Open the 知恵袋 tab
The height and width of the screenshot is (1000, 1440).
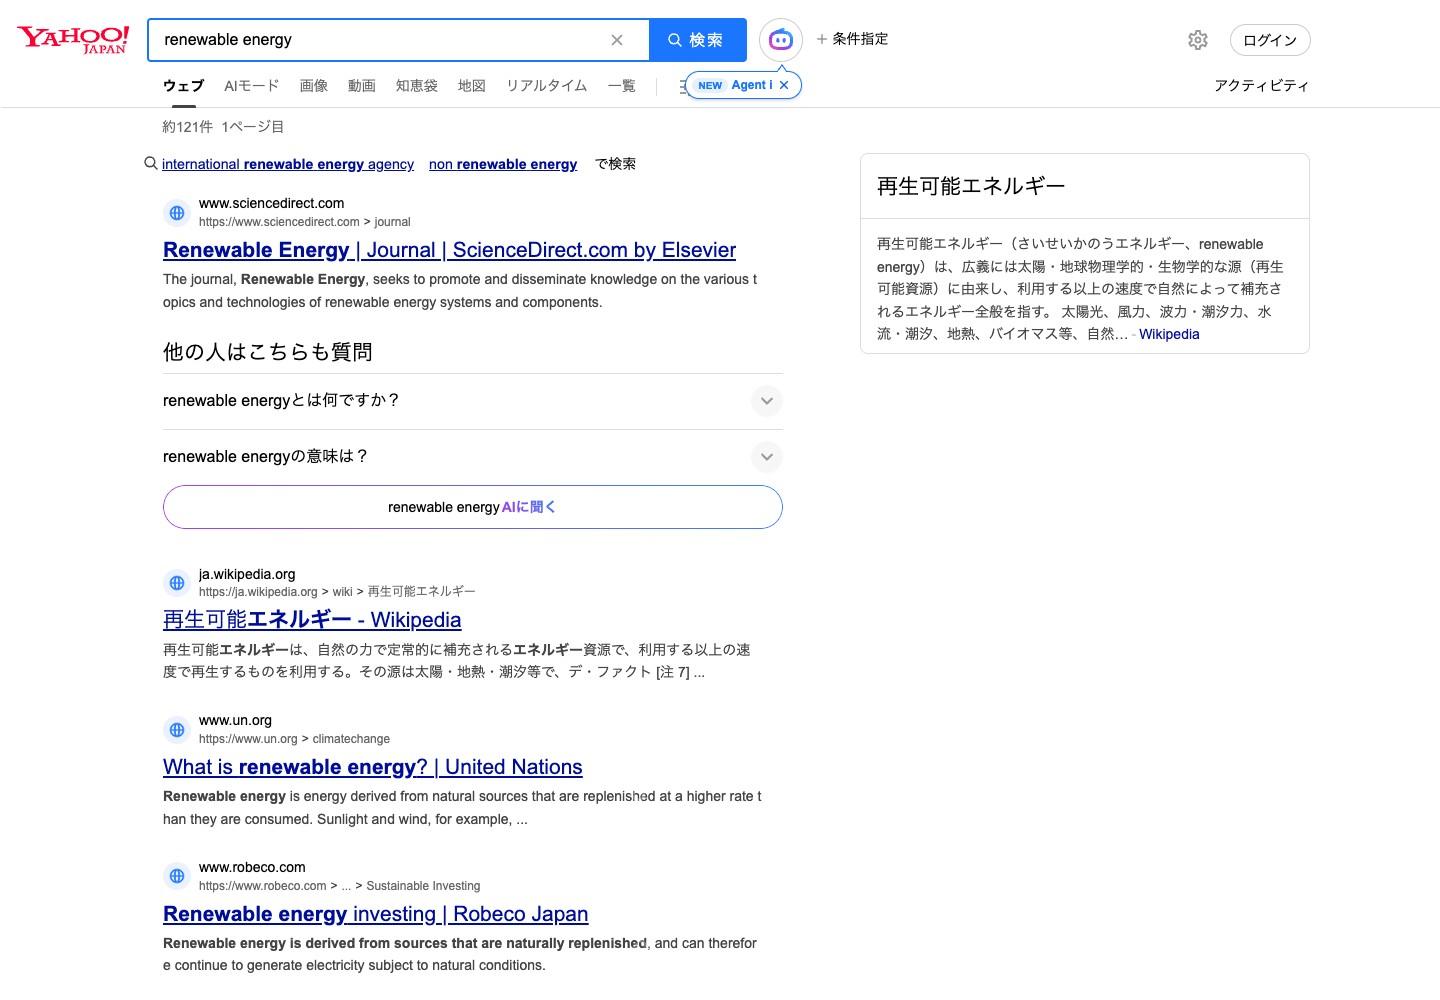click(417, 86)
